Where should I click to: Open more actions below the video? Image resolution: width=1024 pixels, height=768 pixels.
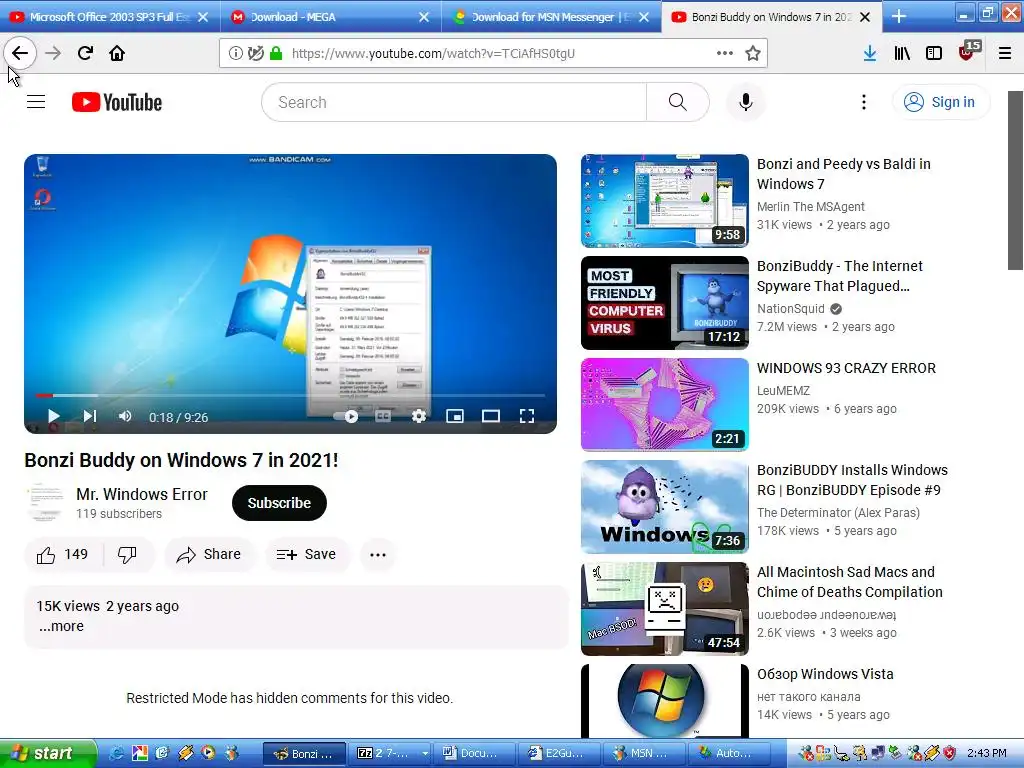[377, 554]
